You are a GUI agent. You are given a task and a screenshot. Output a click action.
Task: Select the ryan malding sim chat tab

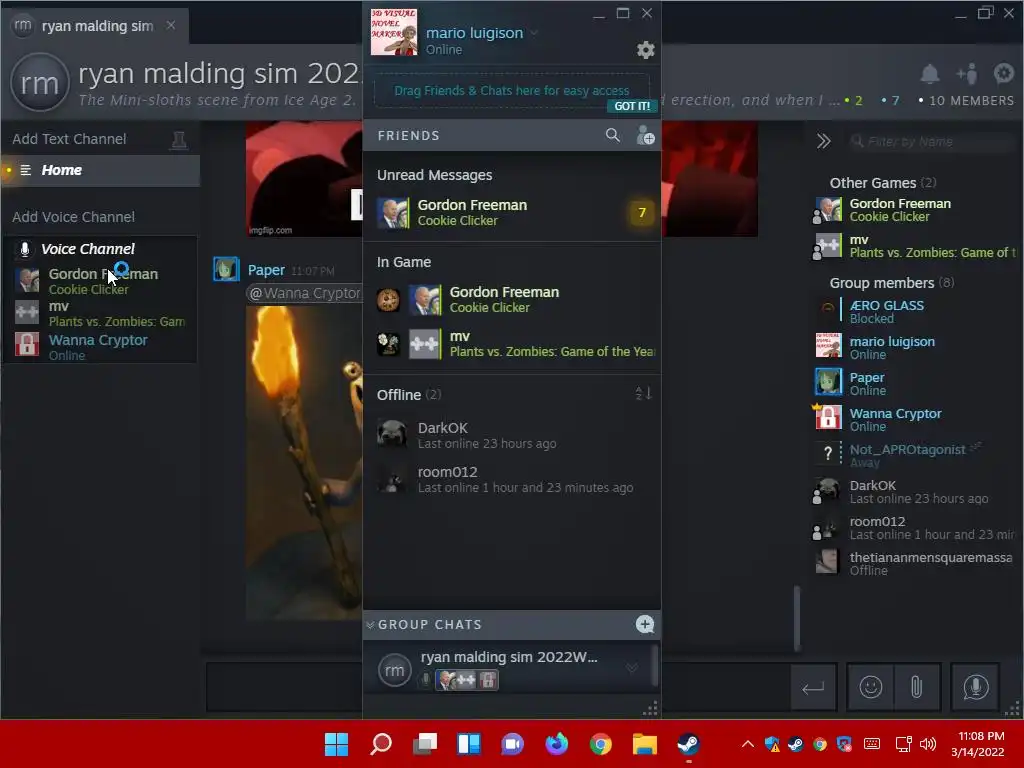tap(97, 26)
